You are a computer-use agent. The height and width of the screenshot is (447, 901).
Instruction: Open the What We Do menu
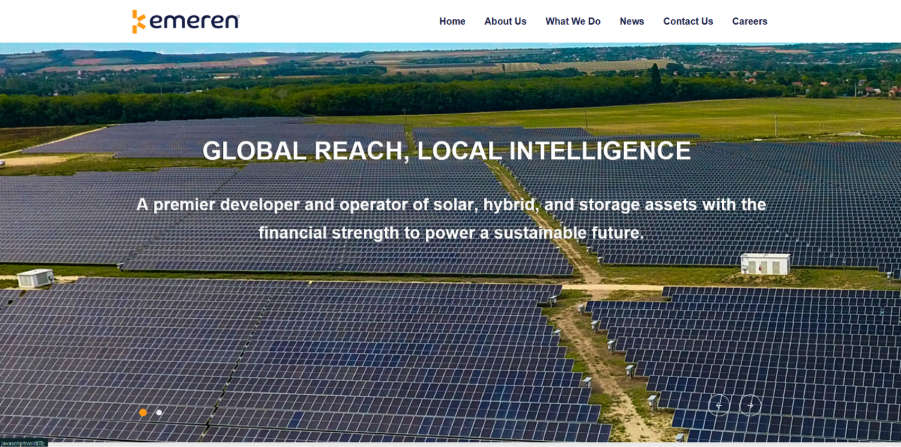point(573,21)
